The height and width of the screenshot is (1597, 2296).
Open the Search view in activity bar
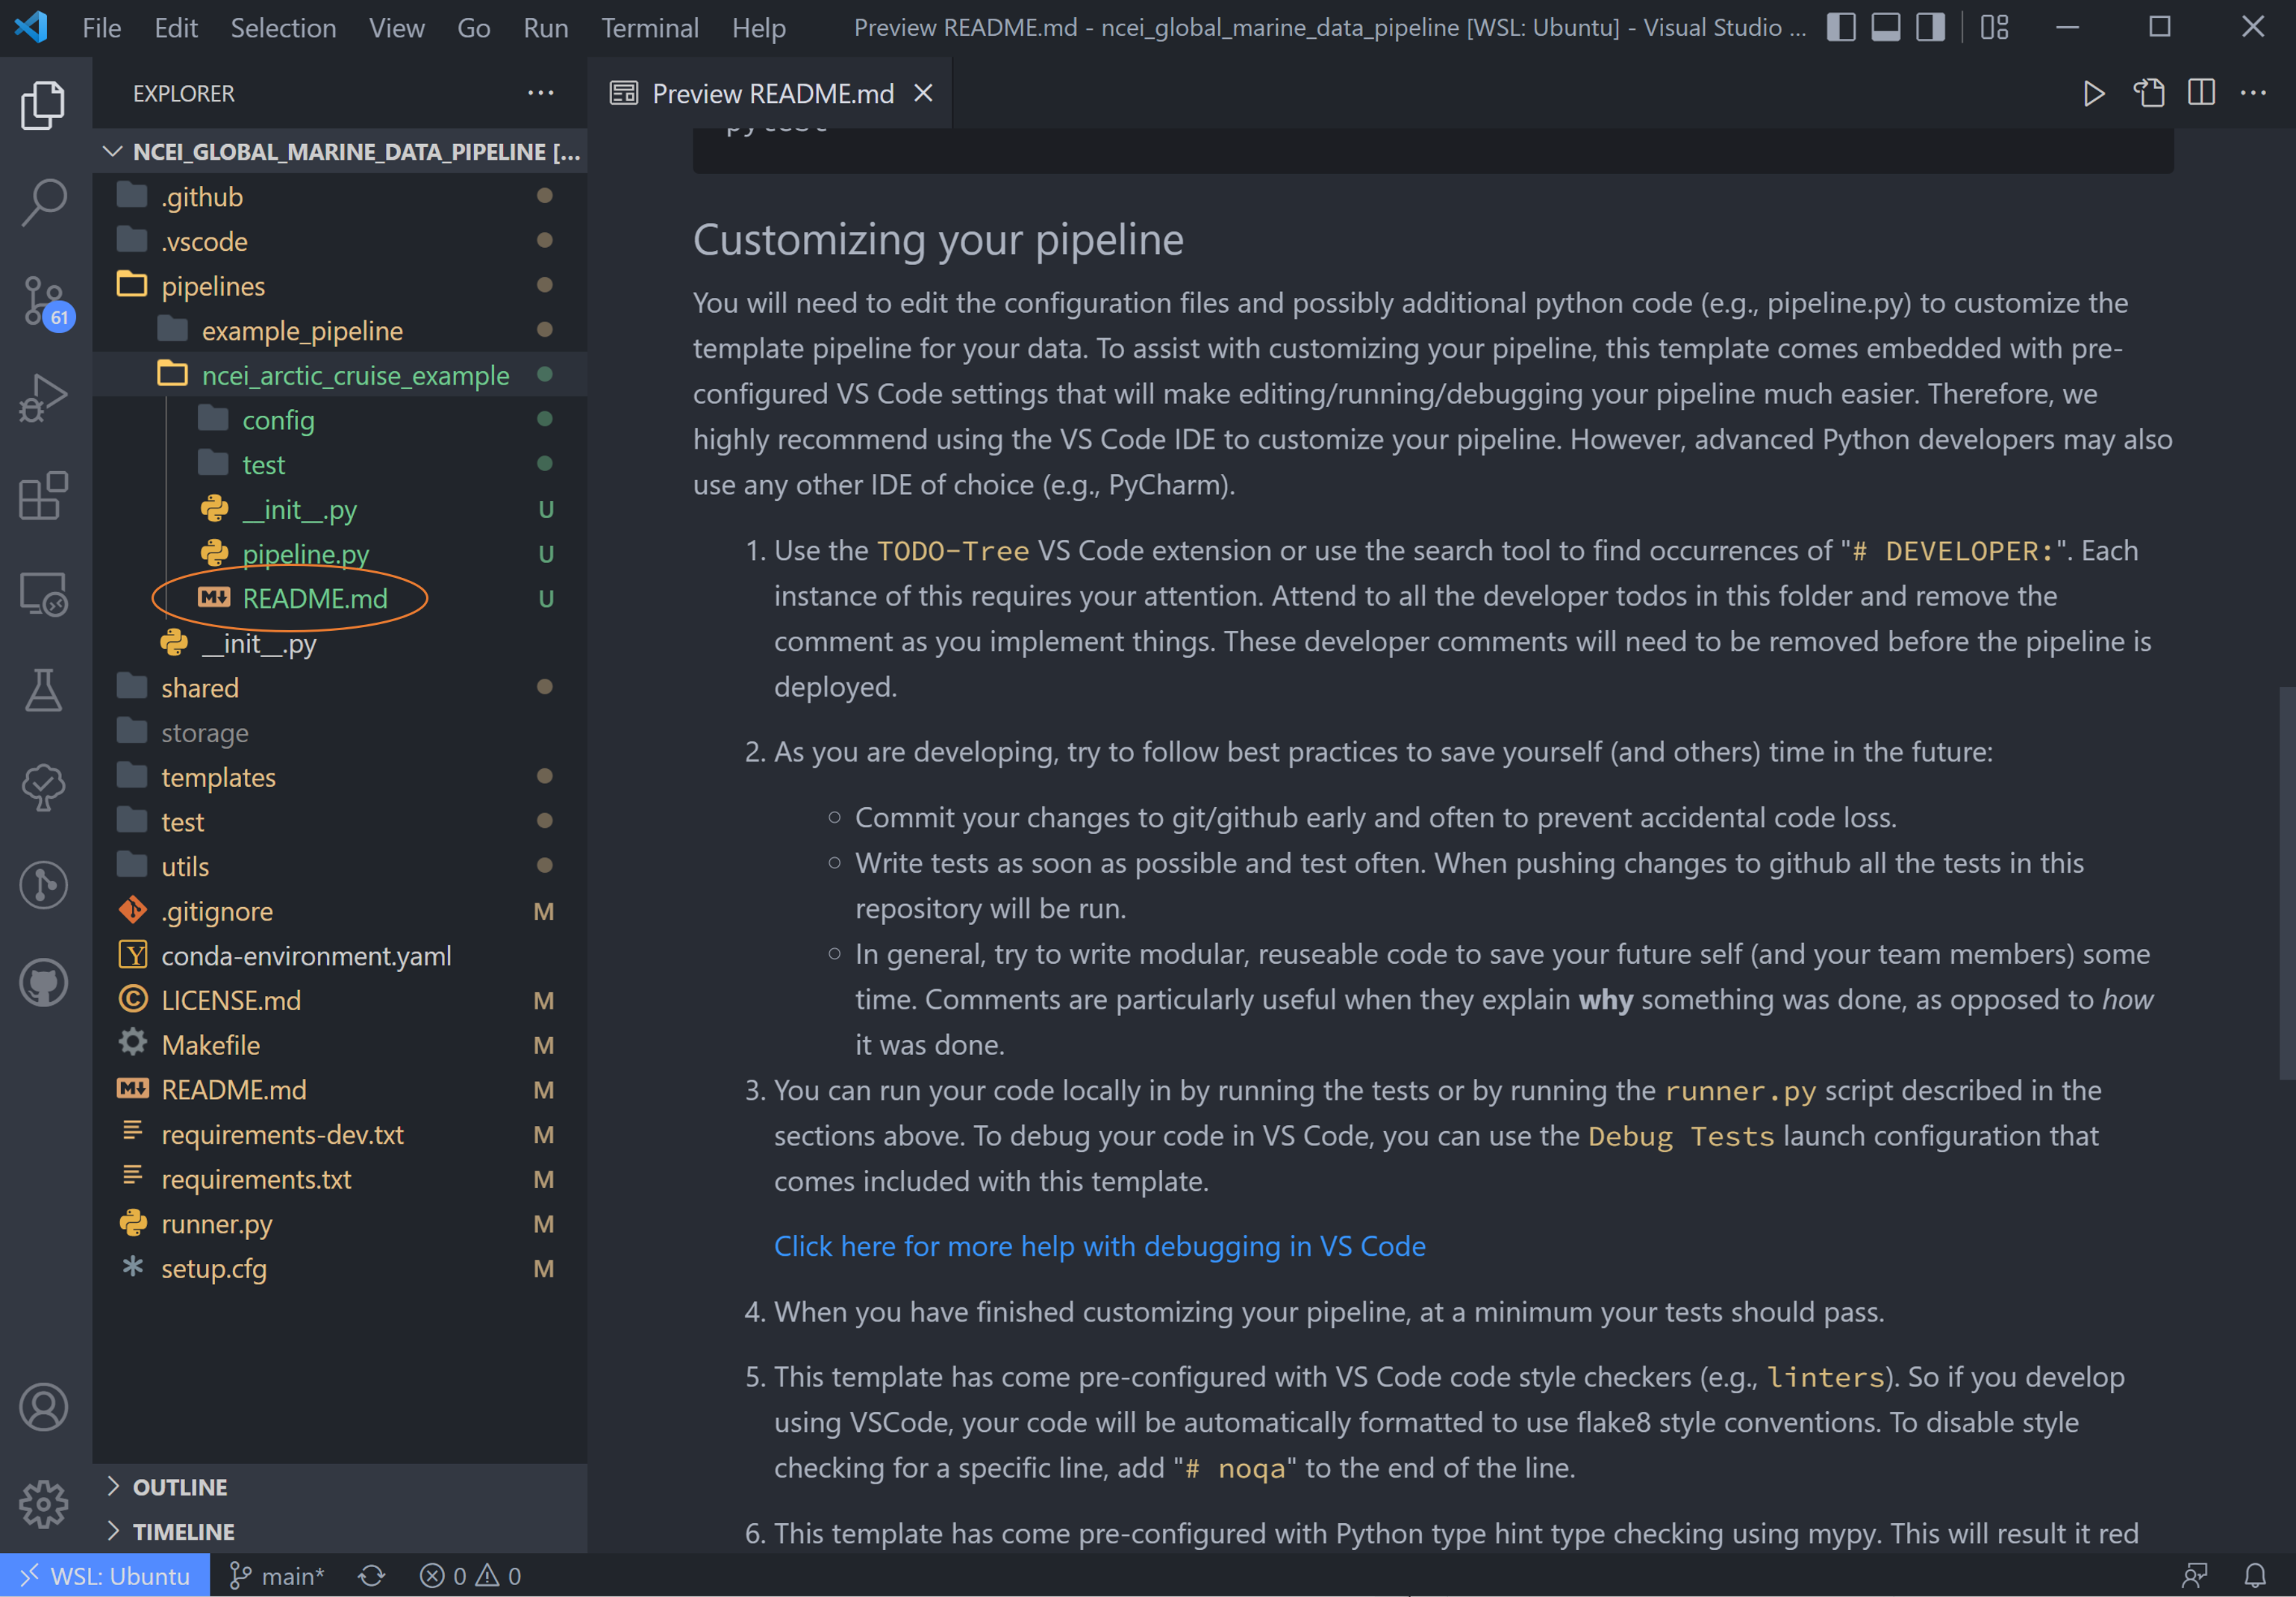tap(44, 201)
